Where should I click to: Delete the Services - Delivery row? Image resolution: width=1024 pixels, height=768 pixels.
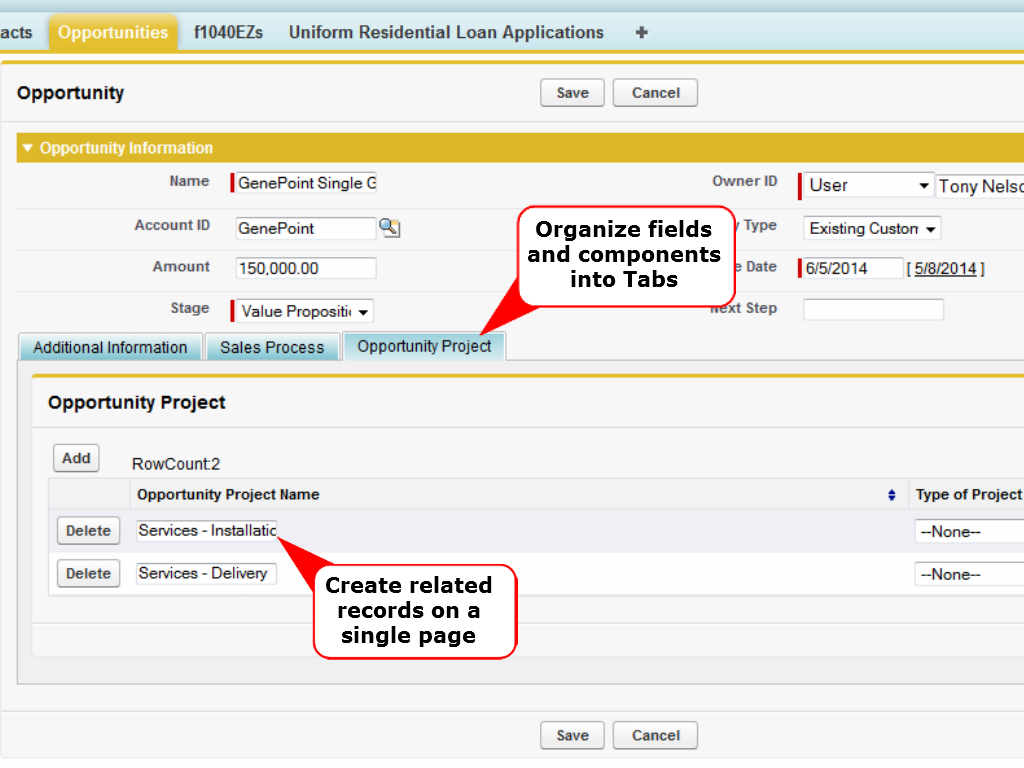88,573
